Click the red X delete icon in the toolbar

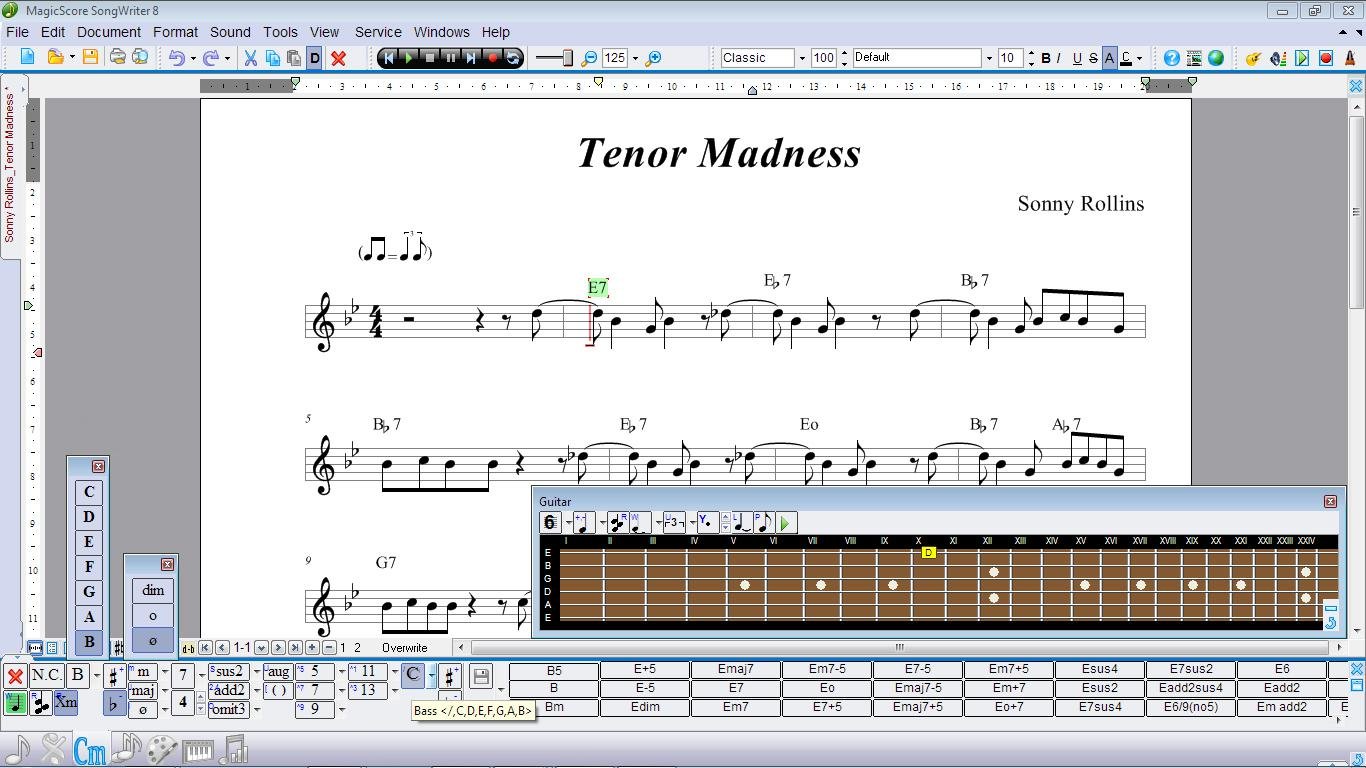pos(338,58)
